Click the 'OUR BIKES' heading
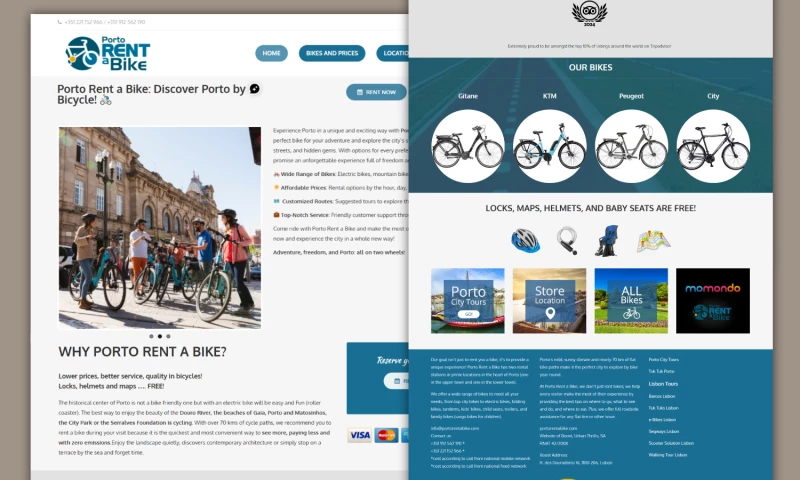Screen dimensions: 800x480 [x=590, y=67]
